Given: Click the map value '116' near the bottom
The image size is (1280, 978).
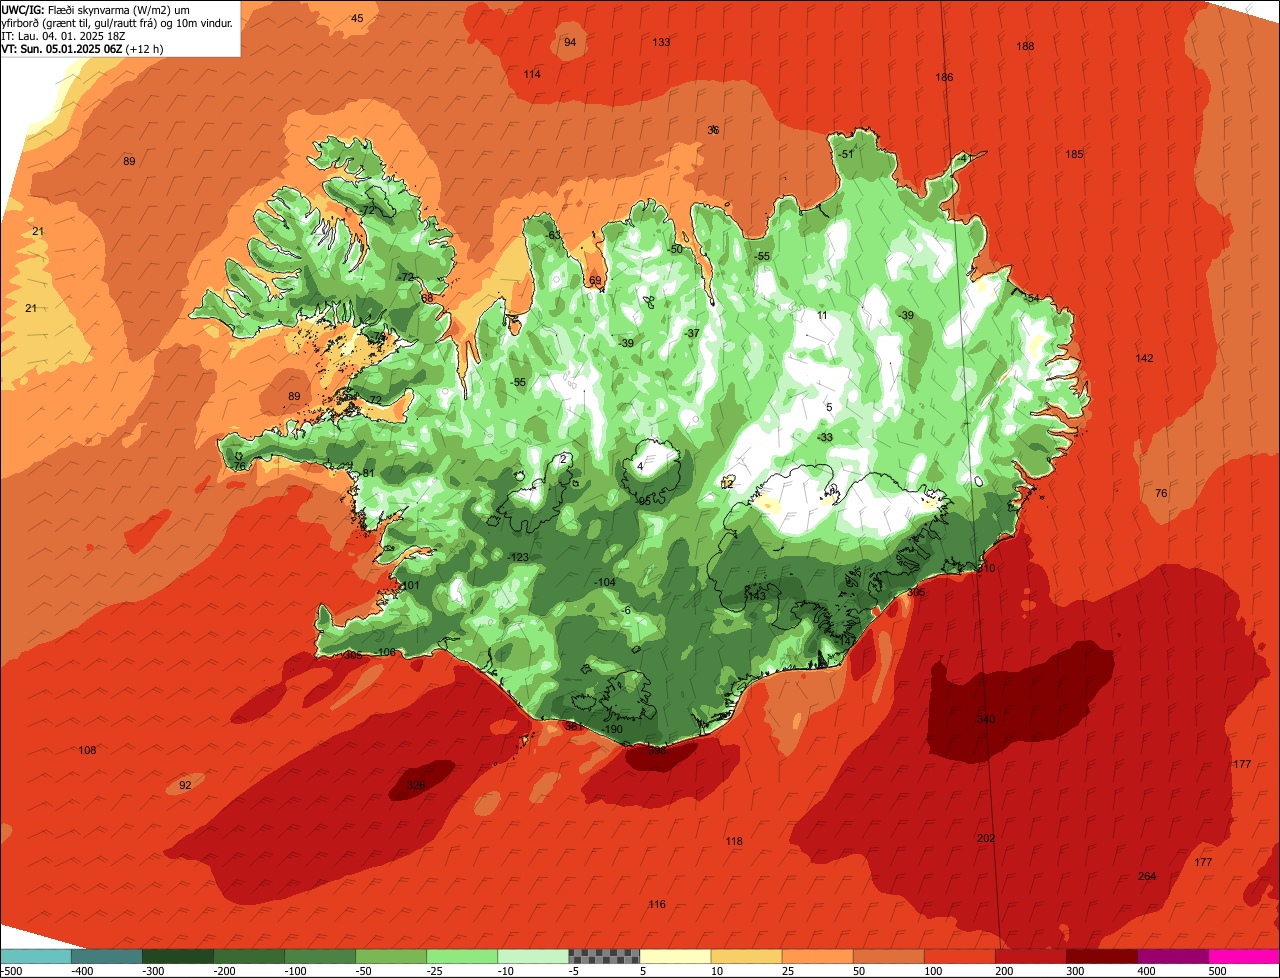Looking at the screenshot, I should coord(656,905).
